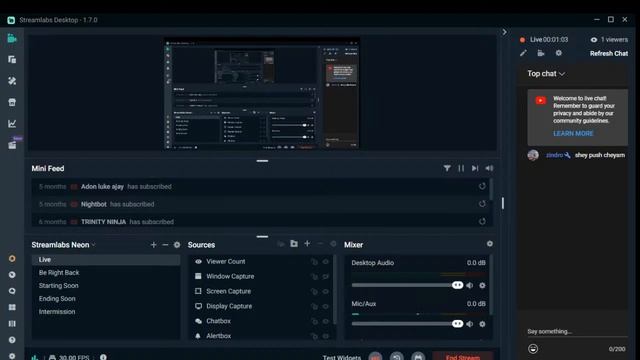Collapse the chat panel with the arrow
Viewport: 640px width, 360px height.
pyautogui.click(x=504, y=32)
